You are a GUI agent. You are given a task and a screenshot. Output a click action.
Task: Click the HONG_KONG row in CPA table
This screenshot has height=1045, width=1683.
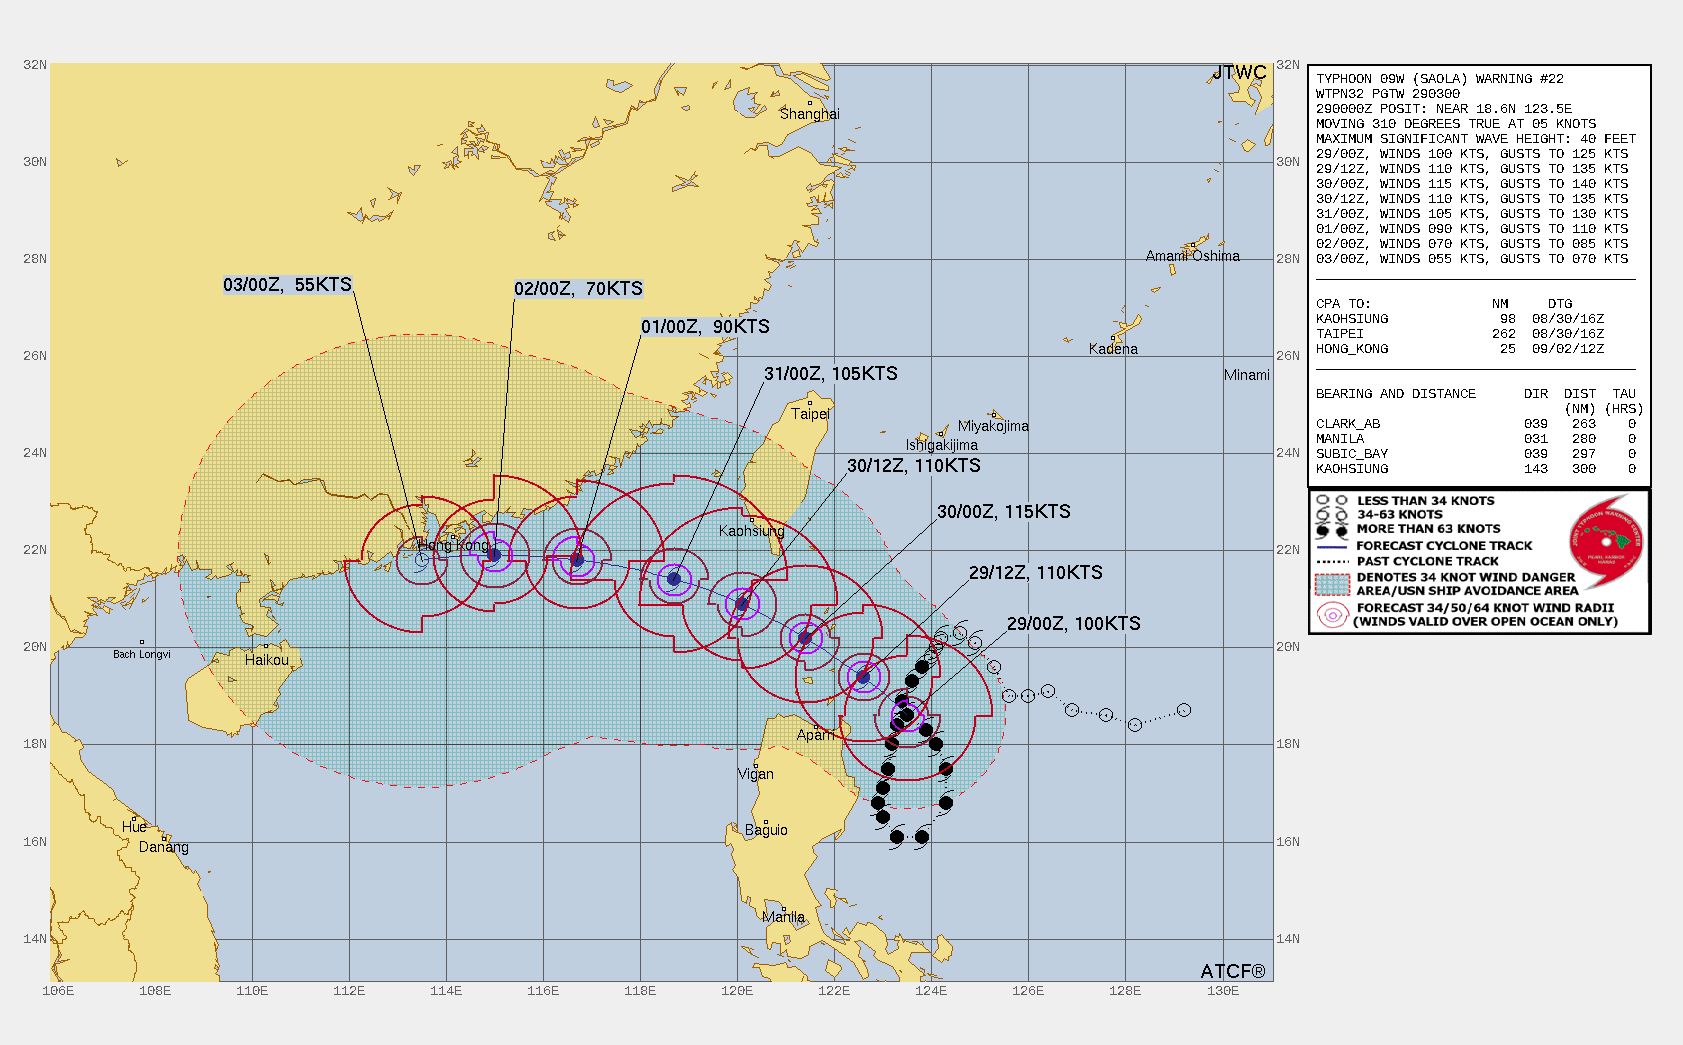(1460, 349)
